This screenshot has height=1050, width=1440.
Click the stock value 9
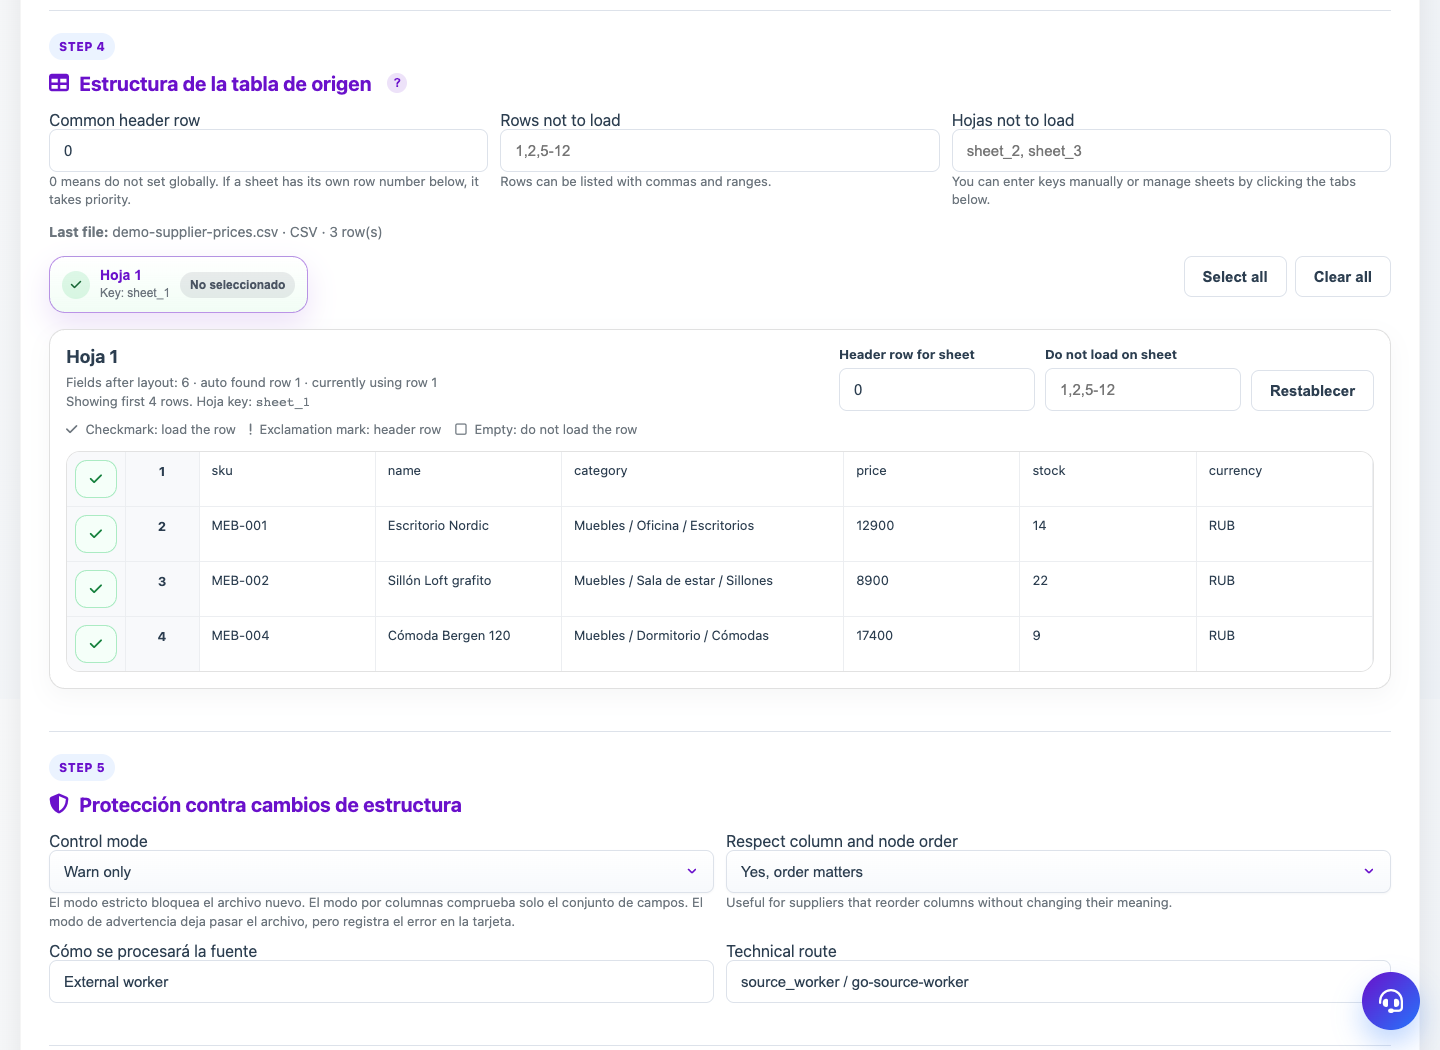(x=1037, y=636)
